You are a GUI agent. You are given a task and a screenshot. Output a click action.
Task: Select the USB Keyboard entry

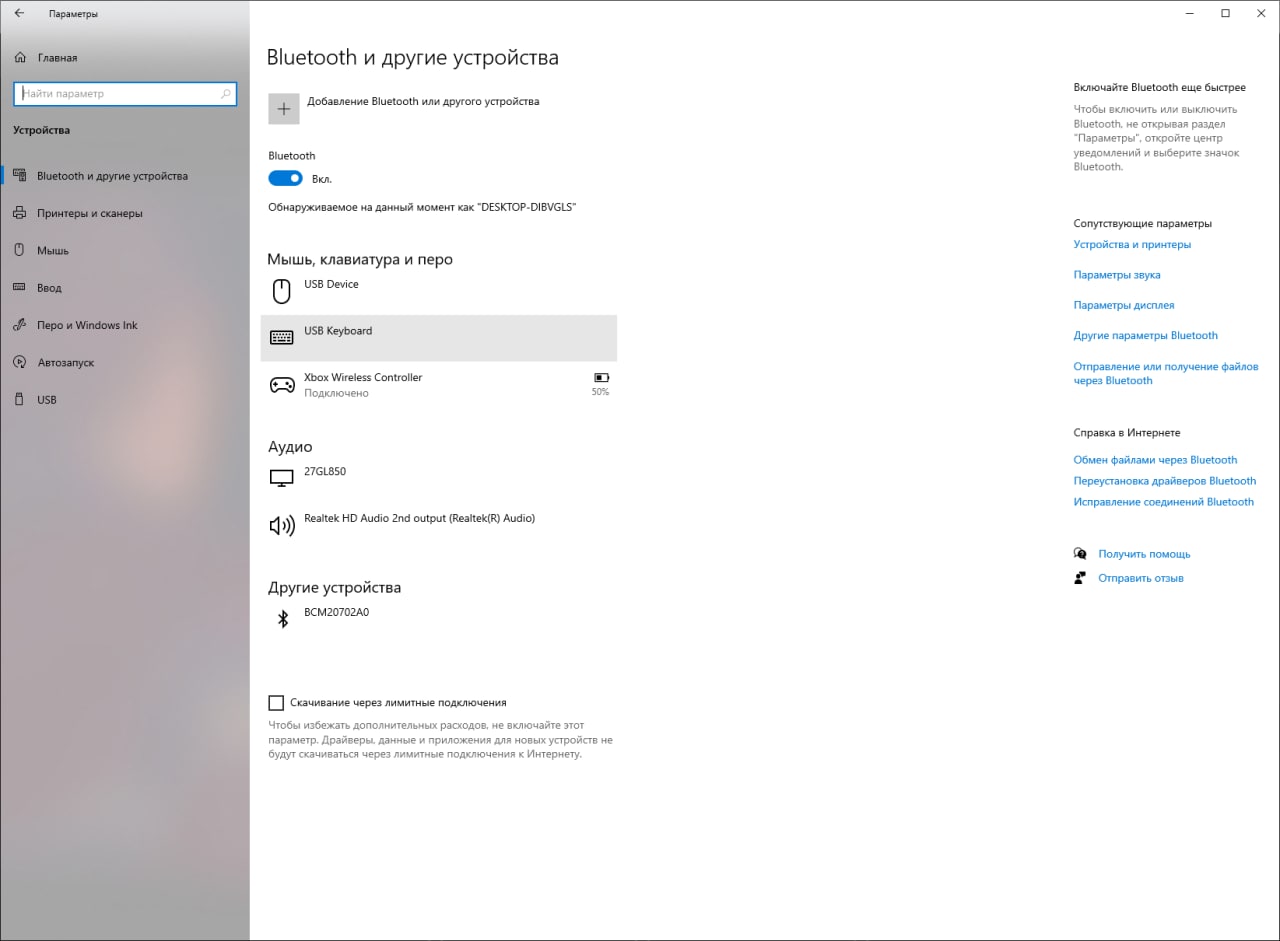pyautogui.click(x=439, y=338)
